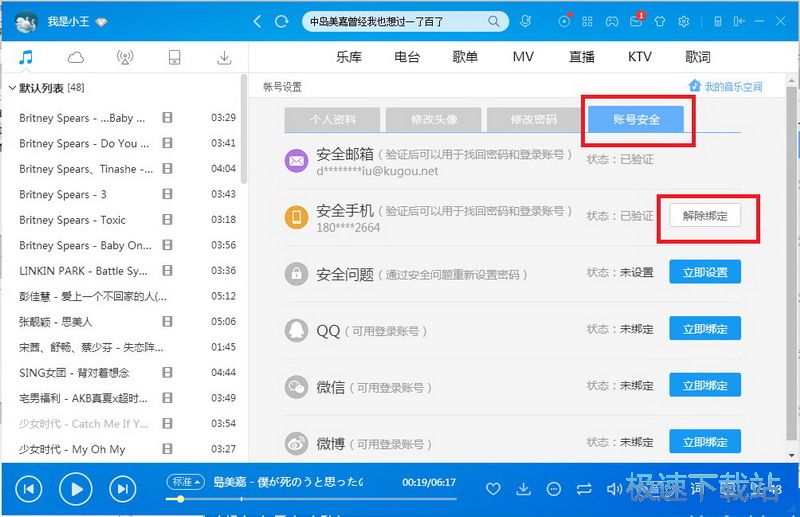Click the play button
The height and width of the screenshot is (517, 800).
point(76,489)
